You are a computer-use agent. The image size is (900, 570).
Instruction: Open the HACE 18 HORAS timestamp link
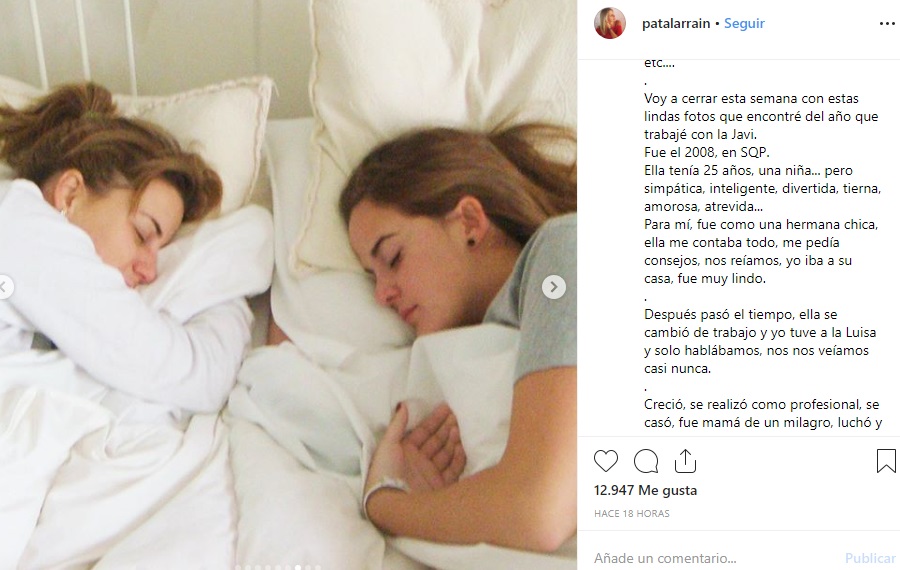[x=631, y=513]
